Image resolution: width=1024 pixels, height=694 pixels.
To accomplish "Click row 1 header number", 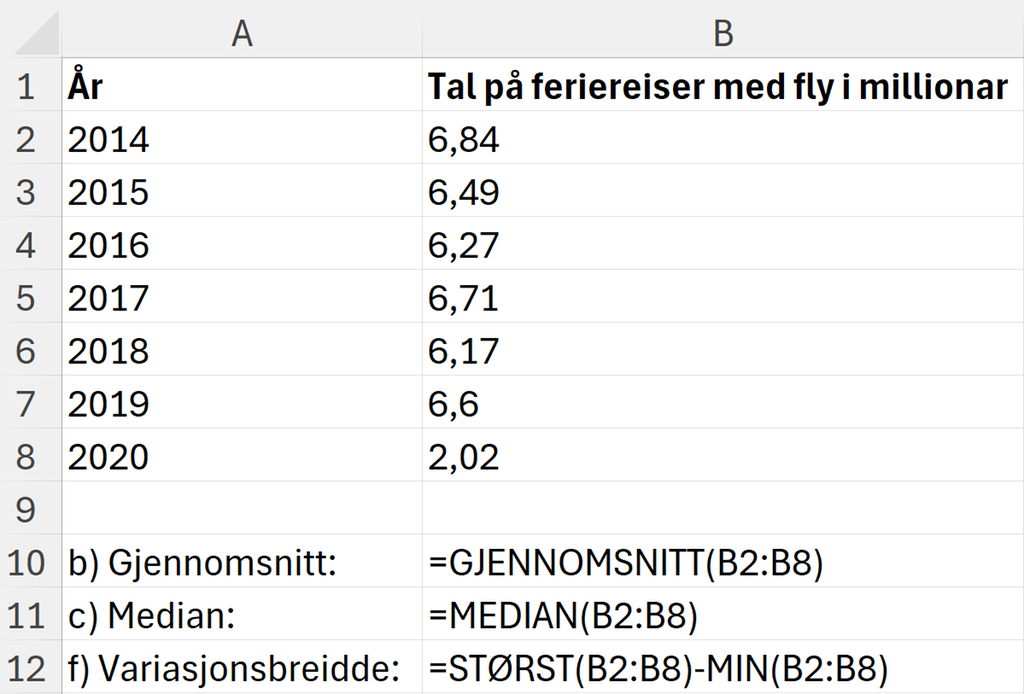I will (x=27, y=86).
